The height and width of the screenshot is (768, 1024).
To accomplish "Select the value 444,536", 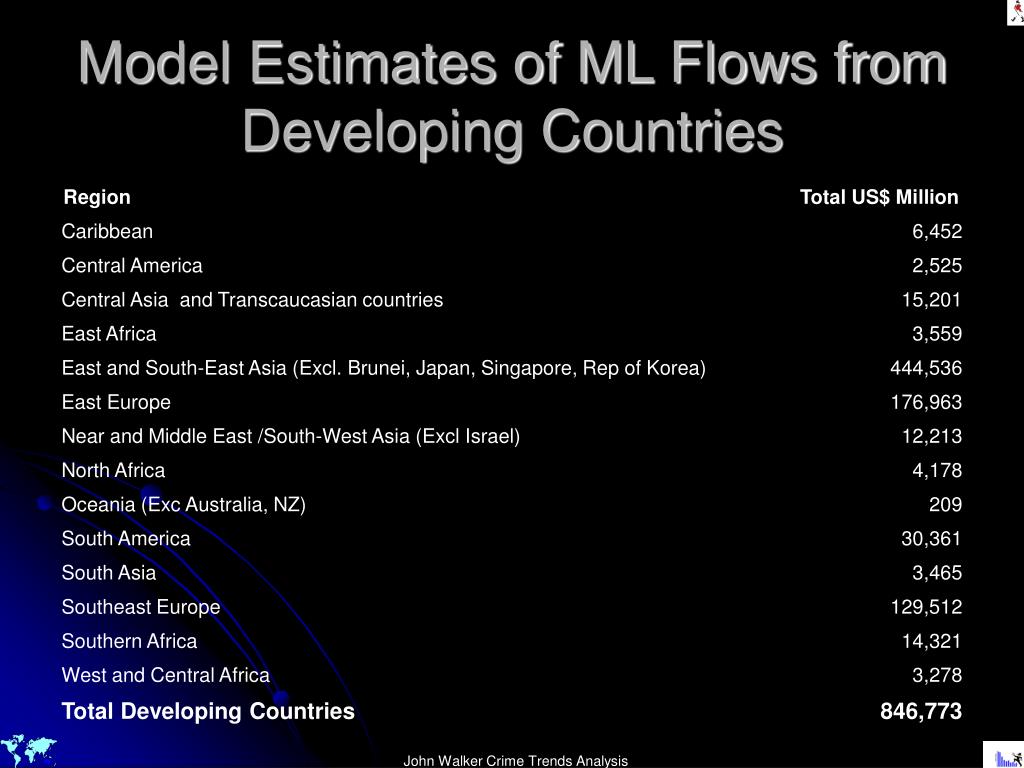I will [926, 368].
